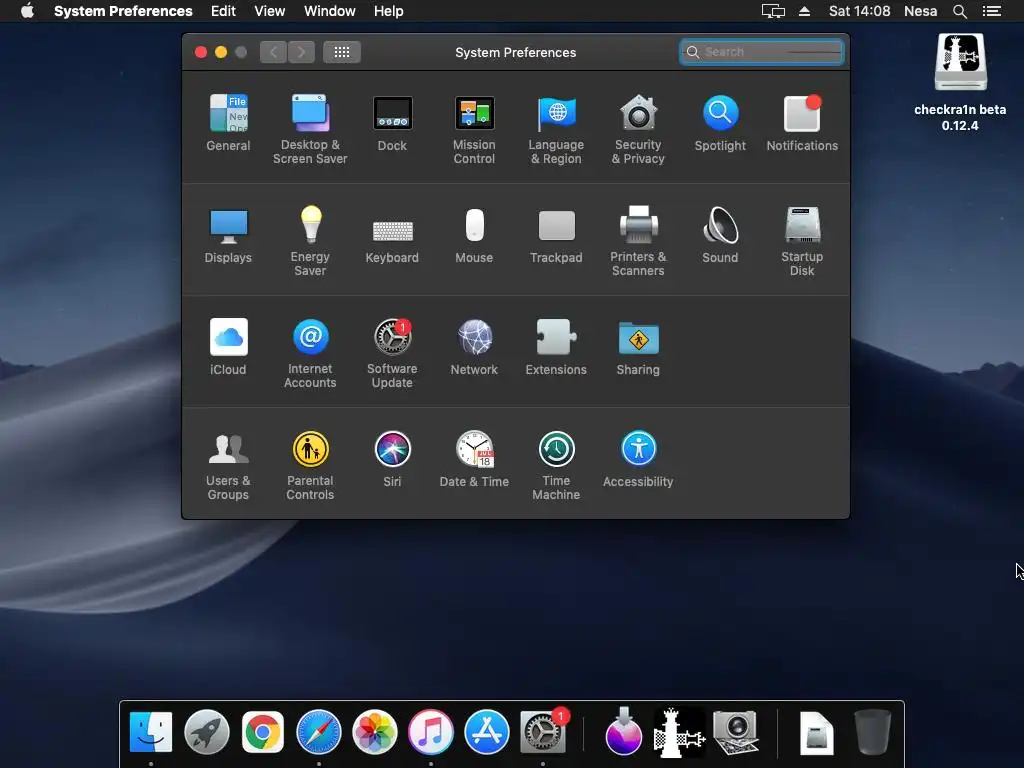
Task: Open the Startup Disk preference pane
Action: (x=802, y=242)
